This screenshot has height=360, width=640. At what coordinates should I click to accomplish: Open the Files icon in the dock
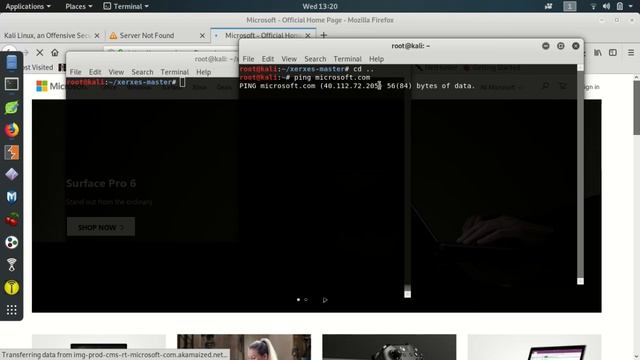(11, 62)
